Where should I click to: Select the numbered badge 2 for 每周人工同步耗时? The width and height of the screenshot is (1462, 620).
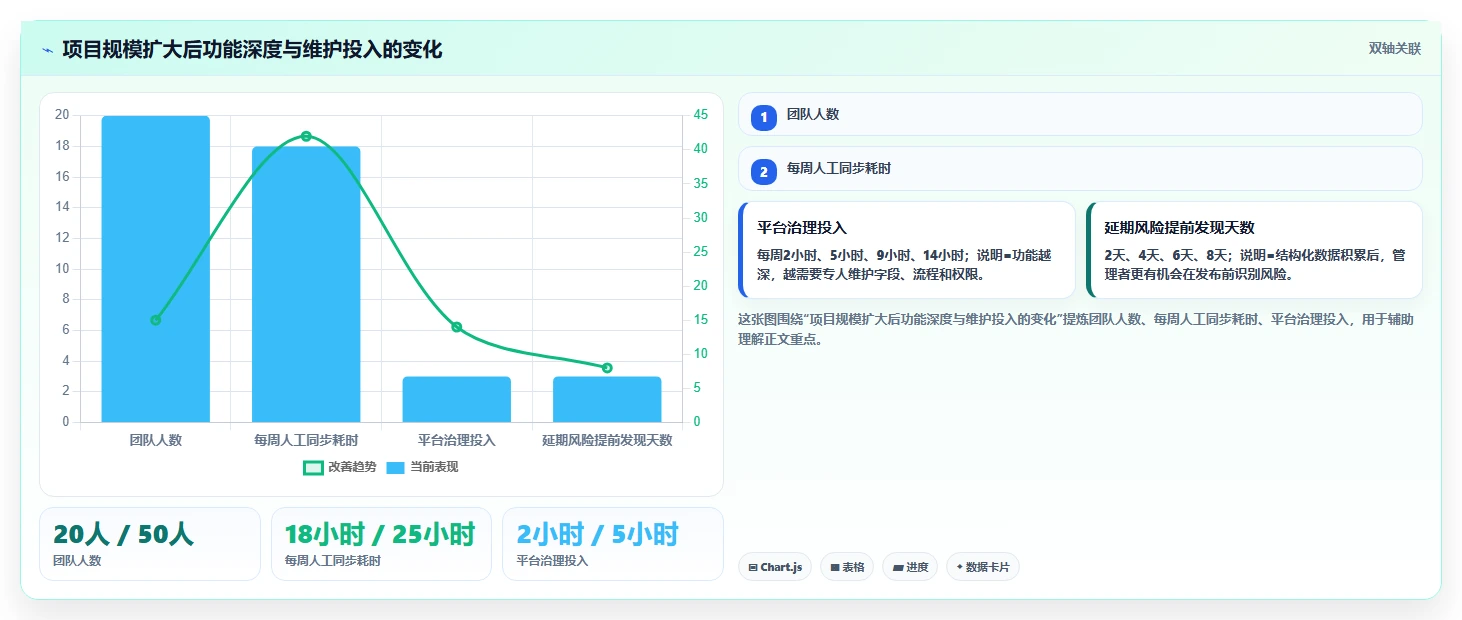(764, 172)
